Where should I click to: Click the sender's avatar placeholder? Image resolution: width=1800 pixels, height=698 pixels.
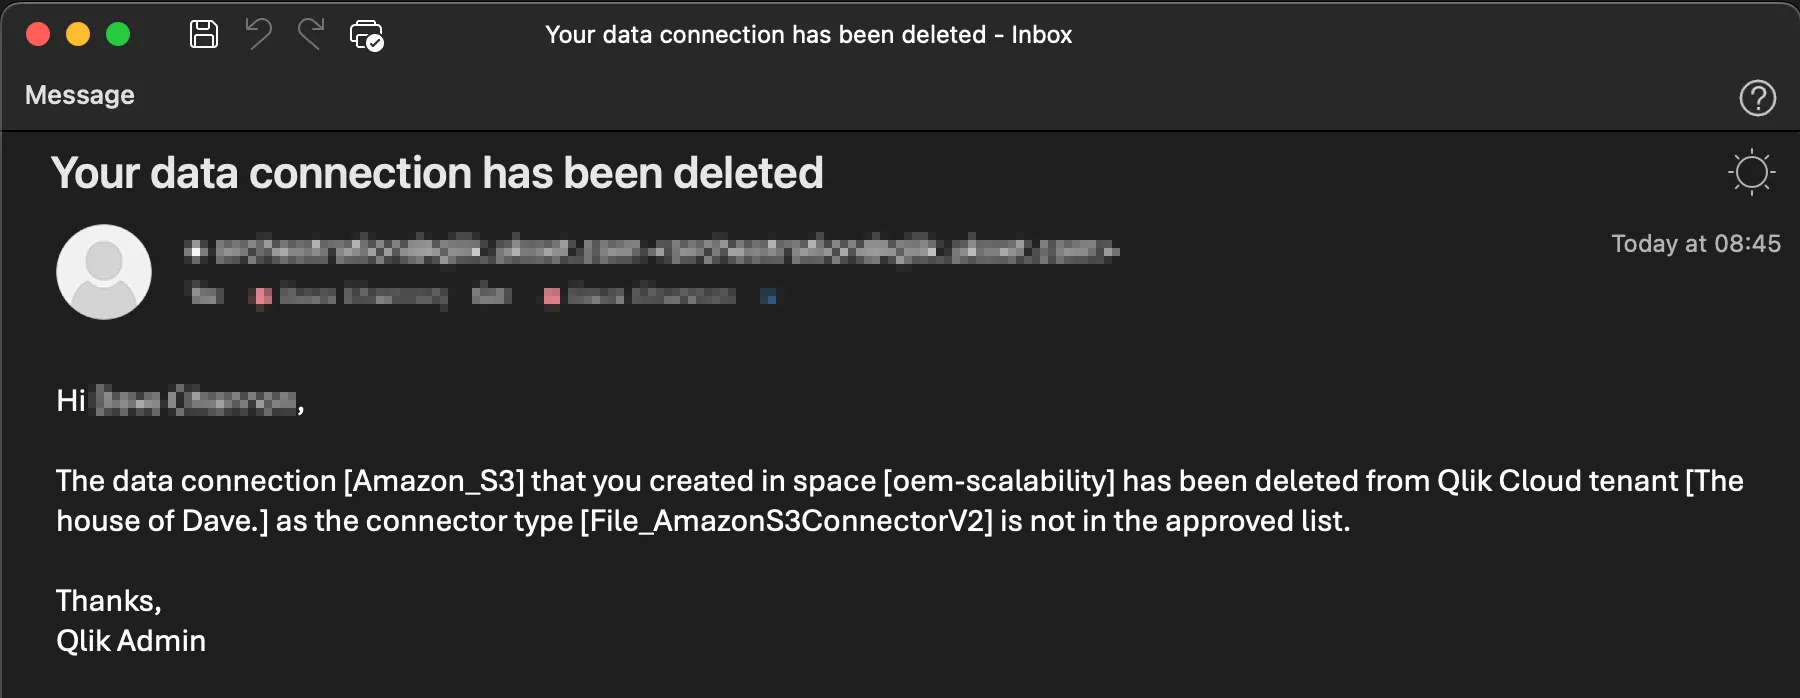coord(103,271)
